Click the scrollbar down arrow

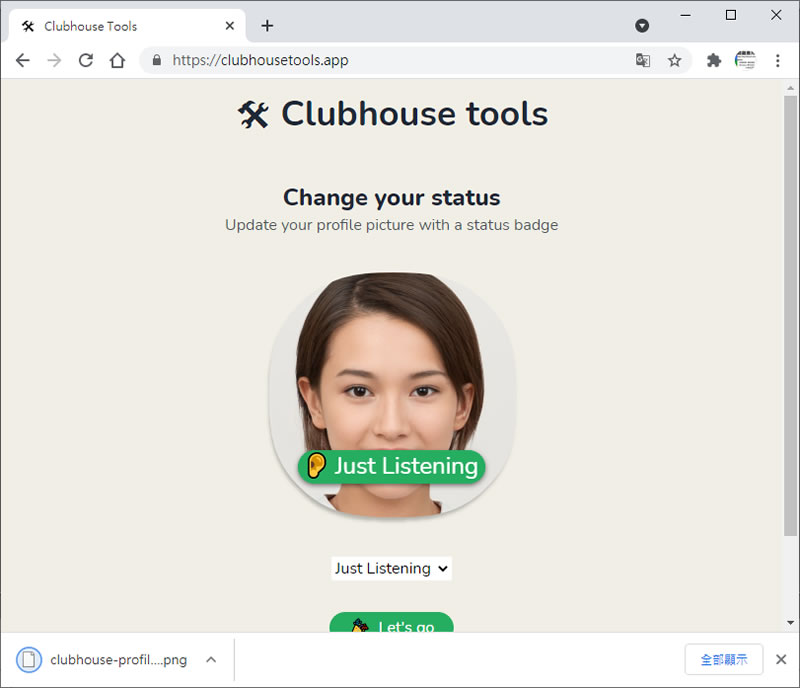790,623
